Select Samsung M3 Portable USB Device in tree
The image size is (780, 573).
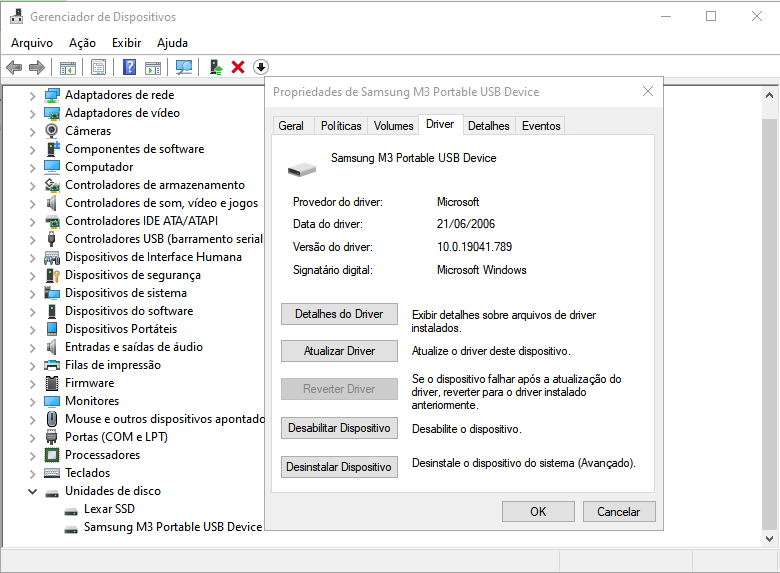click(173, 527)
